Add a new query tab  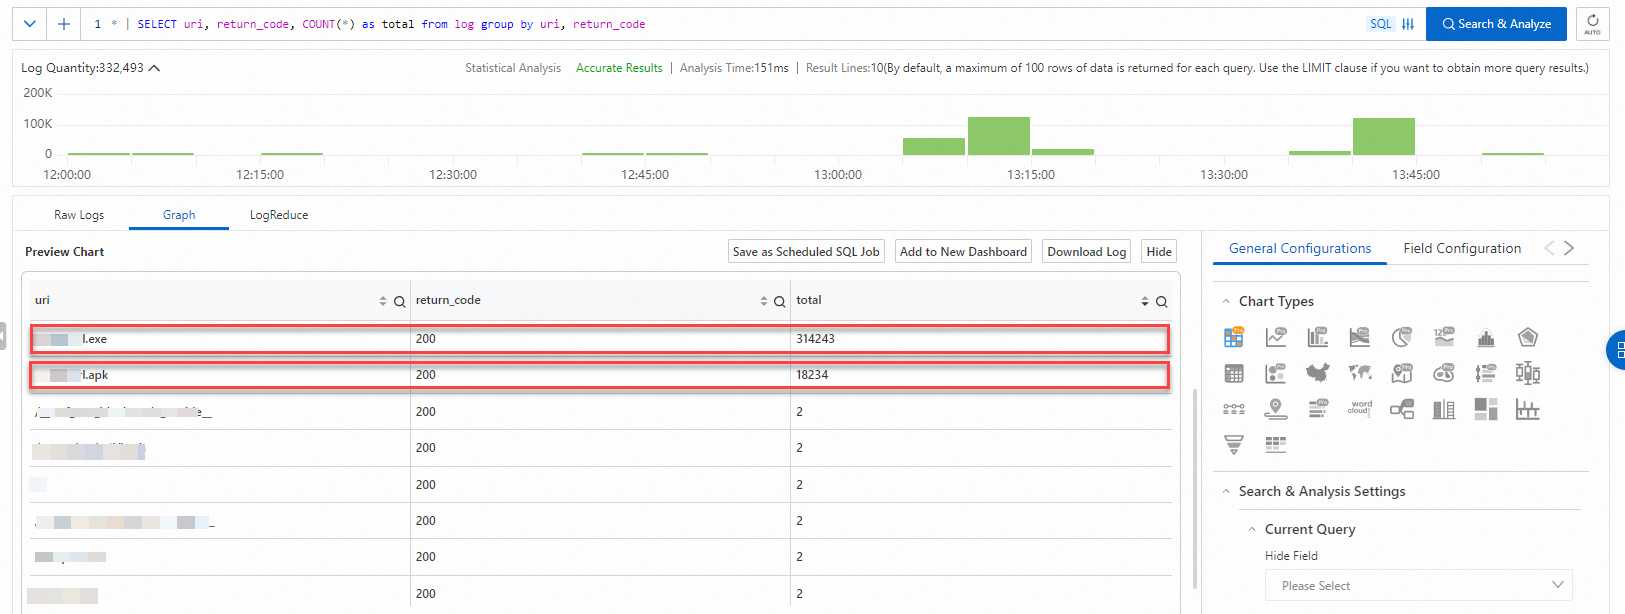click(x=64, y=24)
